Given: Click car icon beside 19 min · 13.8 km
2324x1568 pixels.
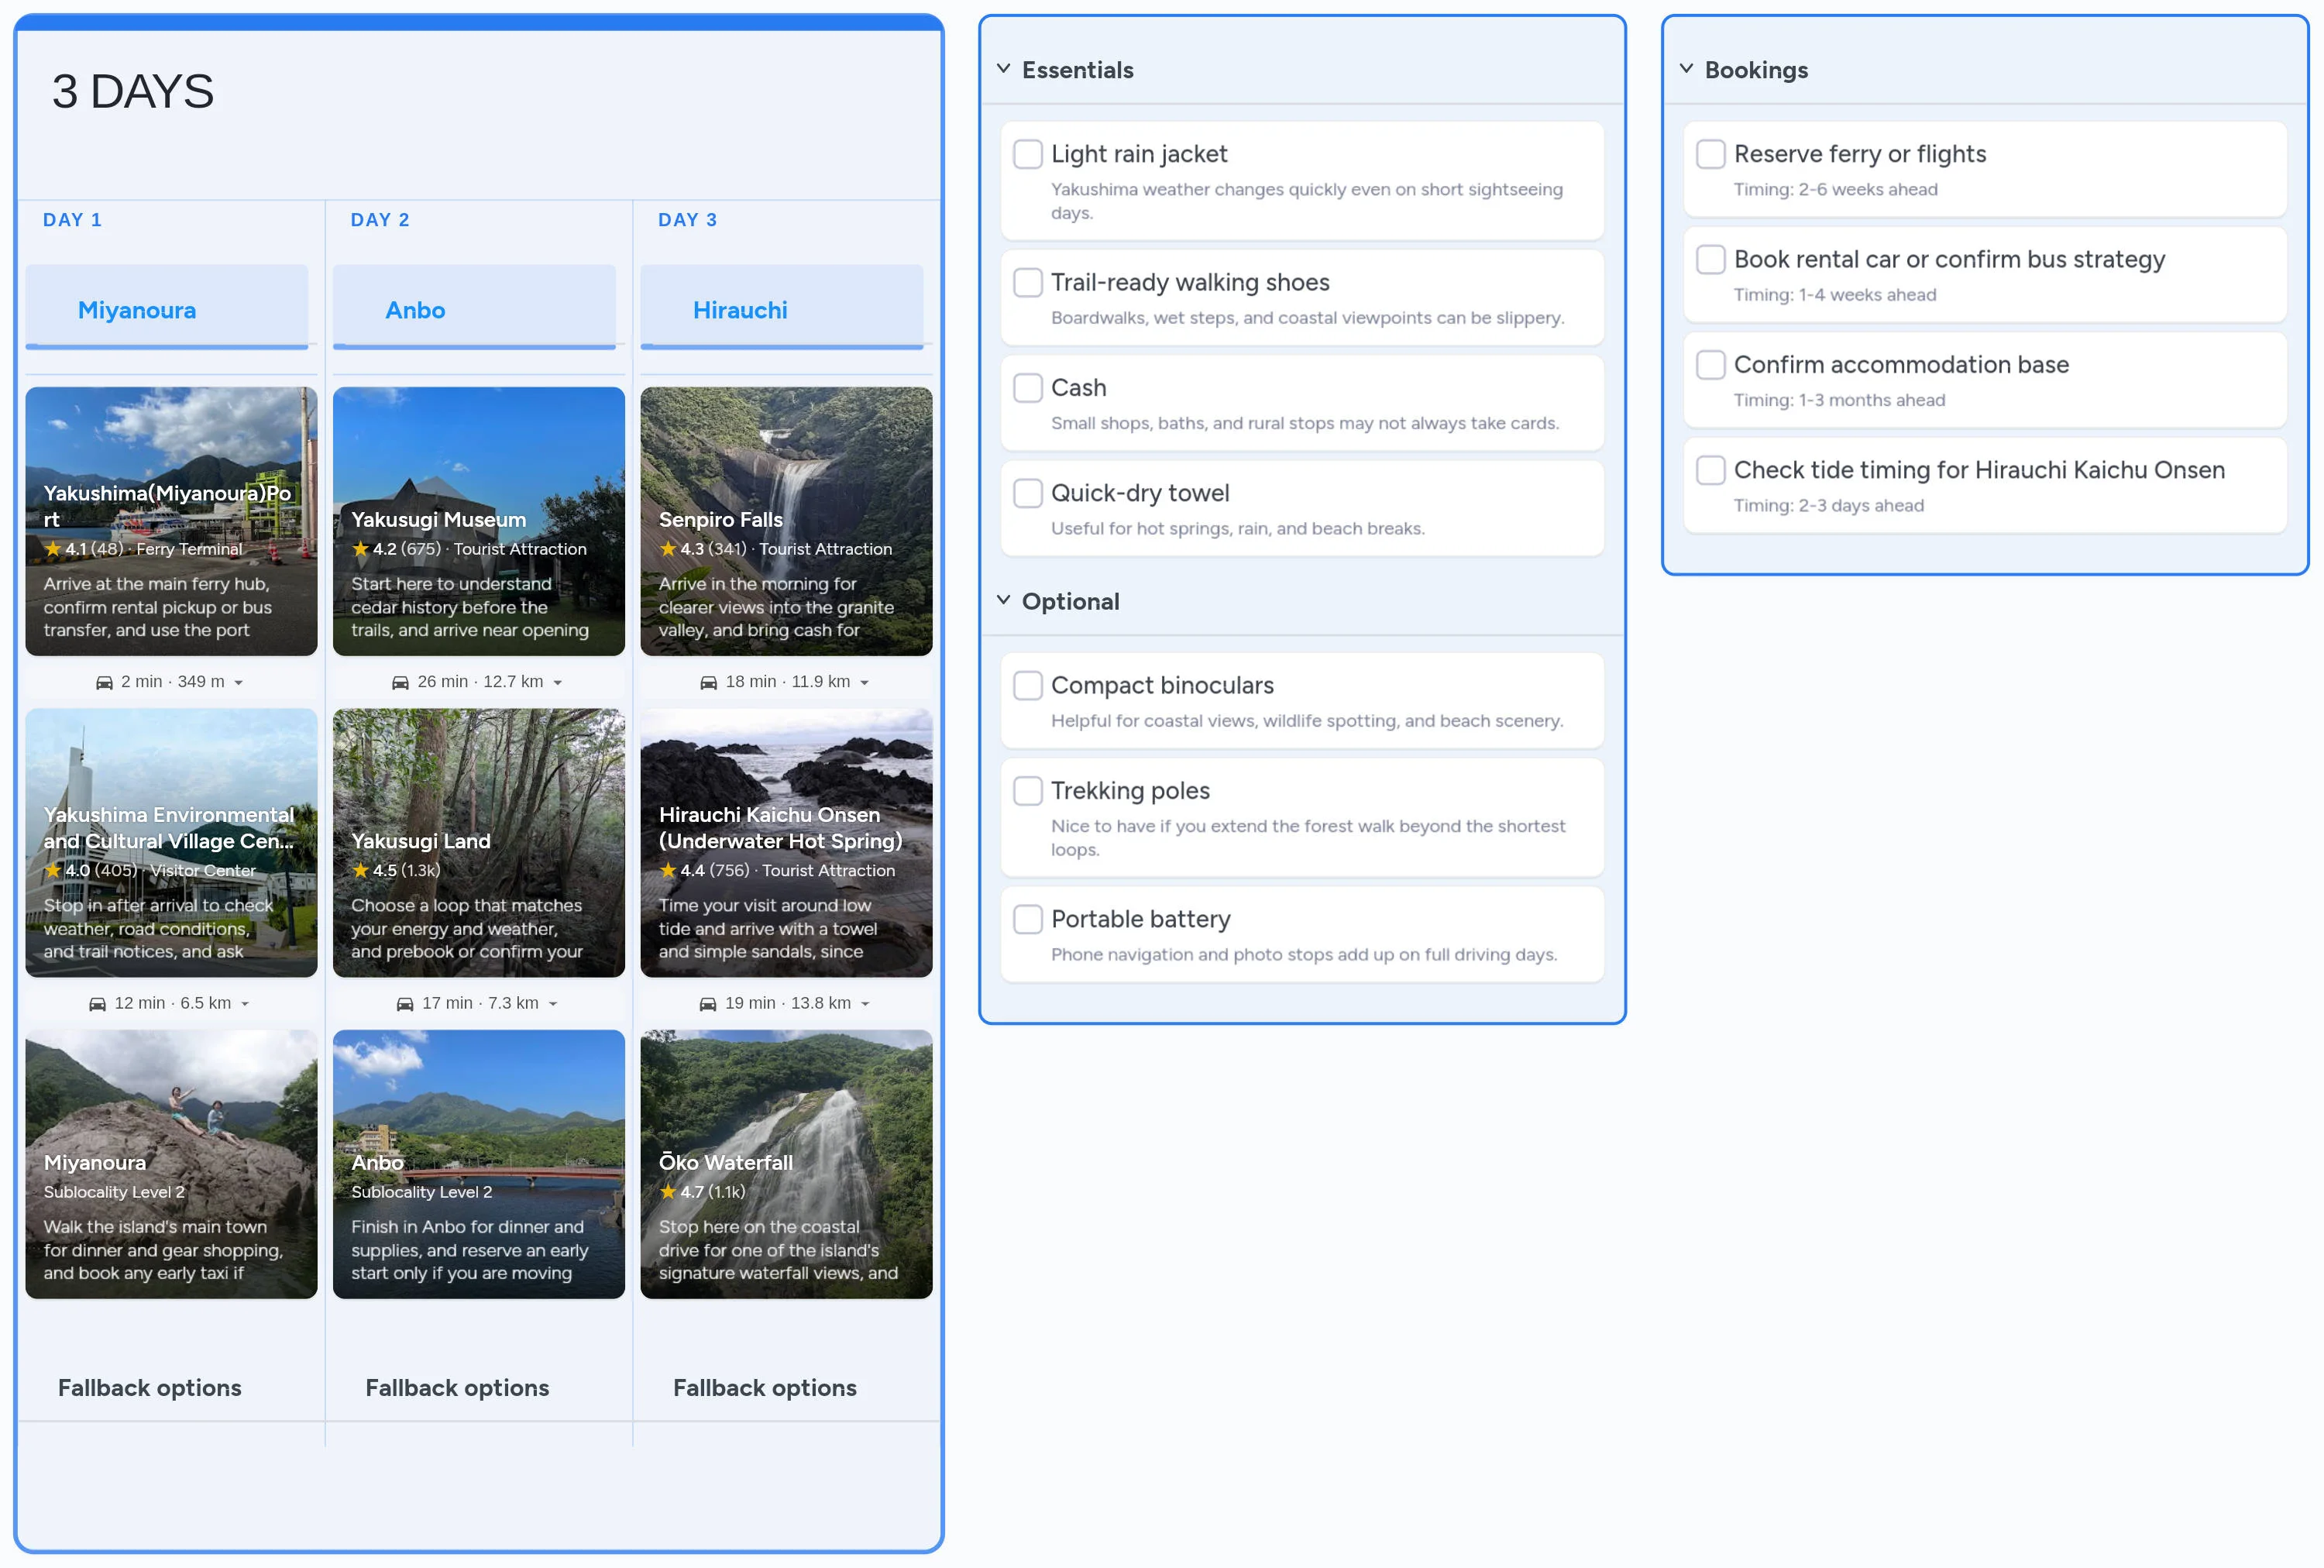Looking at the screenshot, I should (x=707, y=1003).
